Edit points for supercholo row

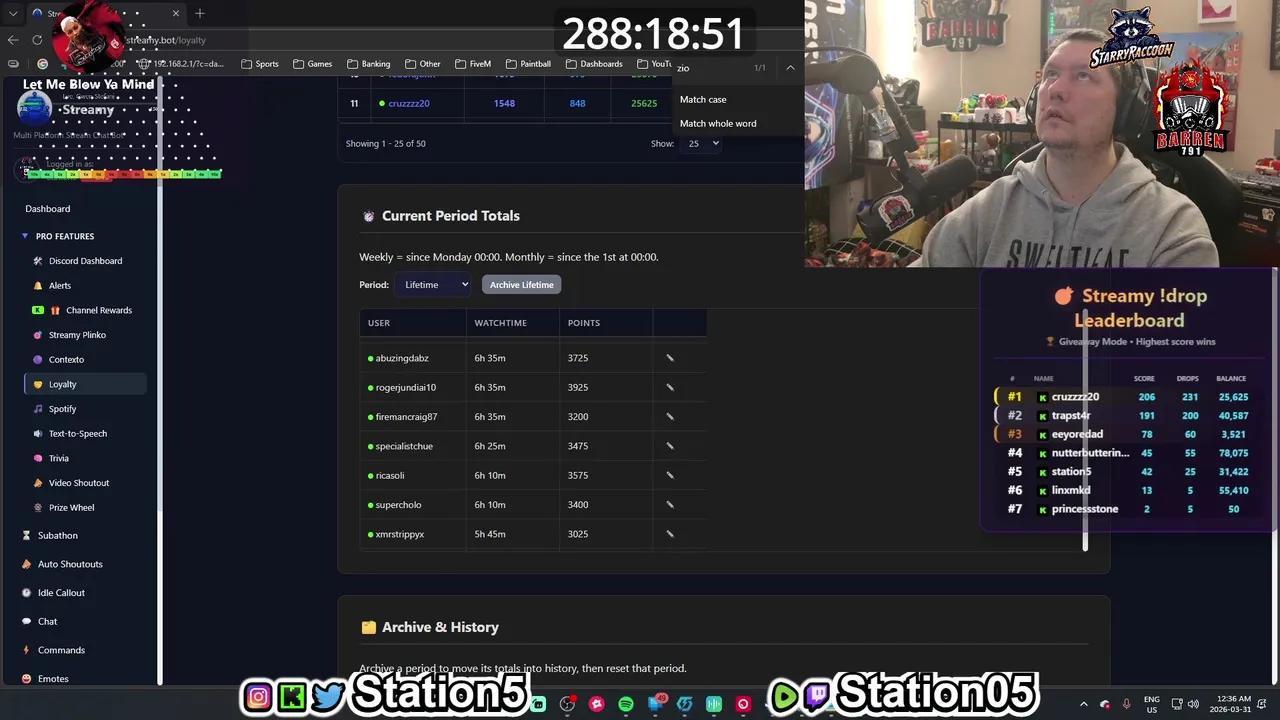click(x=670, y=504)
